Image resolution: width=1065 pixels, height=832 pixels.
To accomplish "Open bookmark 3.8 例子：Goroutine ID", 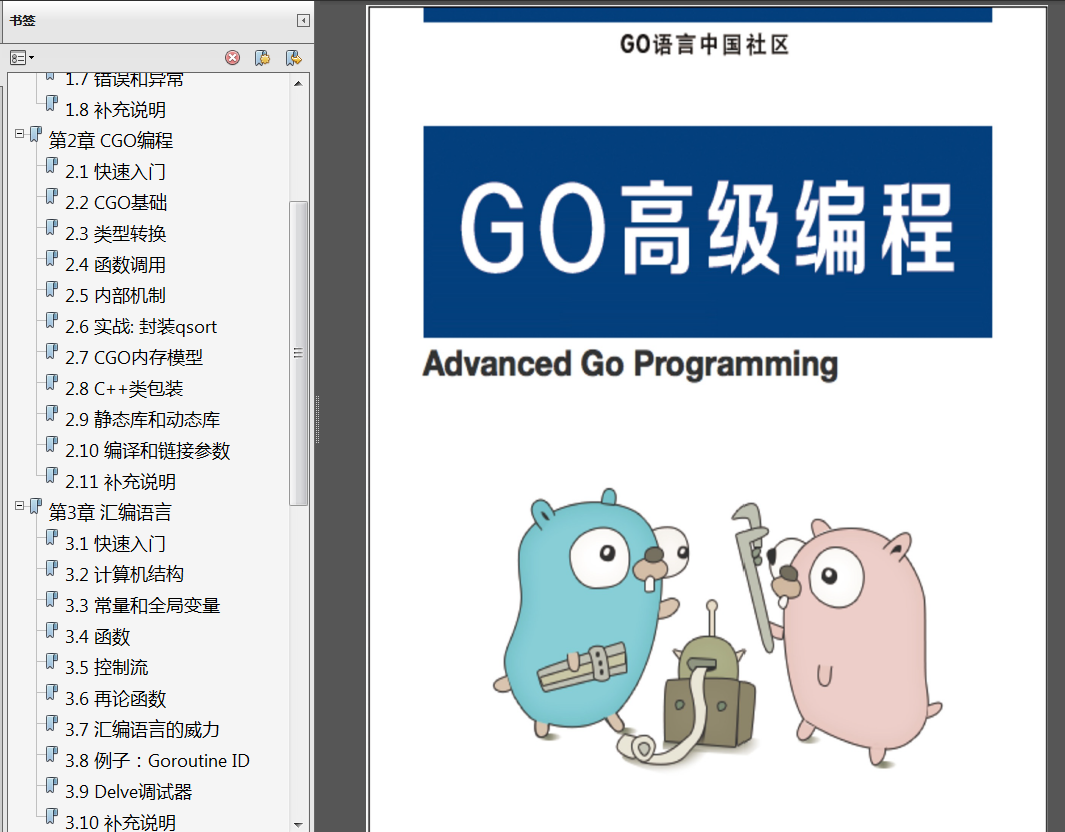I will 158,761.
